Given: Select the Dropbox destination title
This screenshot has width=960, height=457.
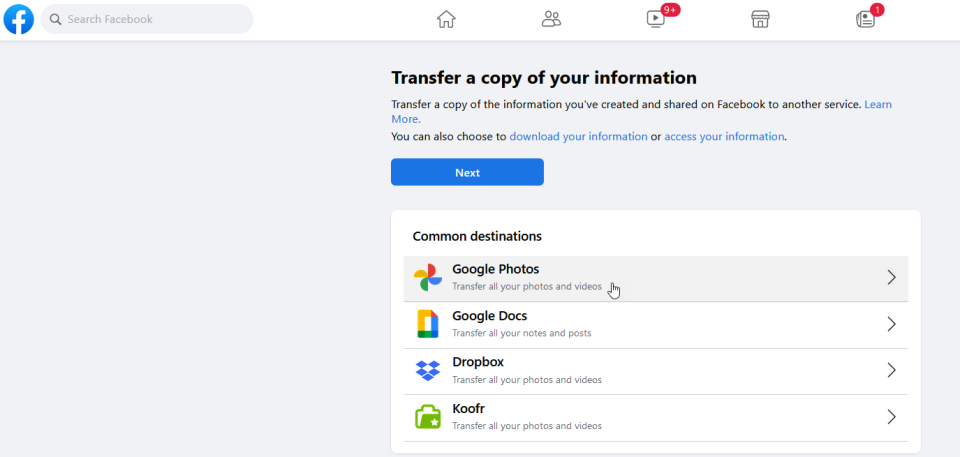Looking at the screenshot, I should tap(478, 362).
